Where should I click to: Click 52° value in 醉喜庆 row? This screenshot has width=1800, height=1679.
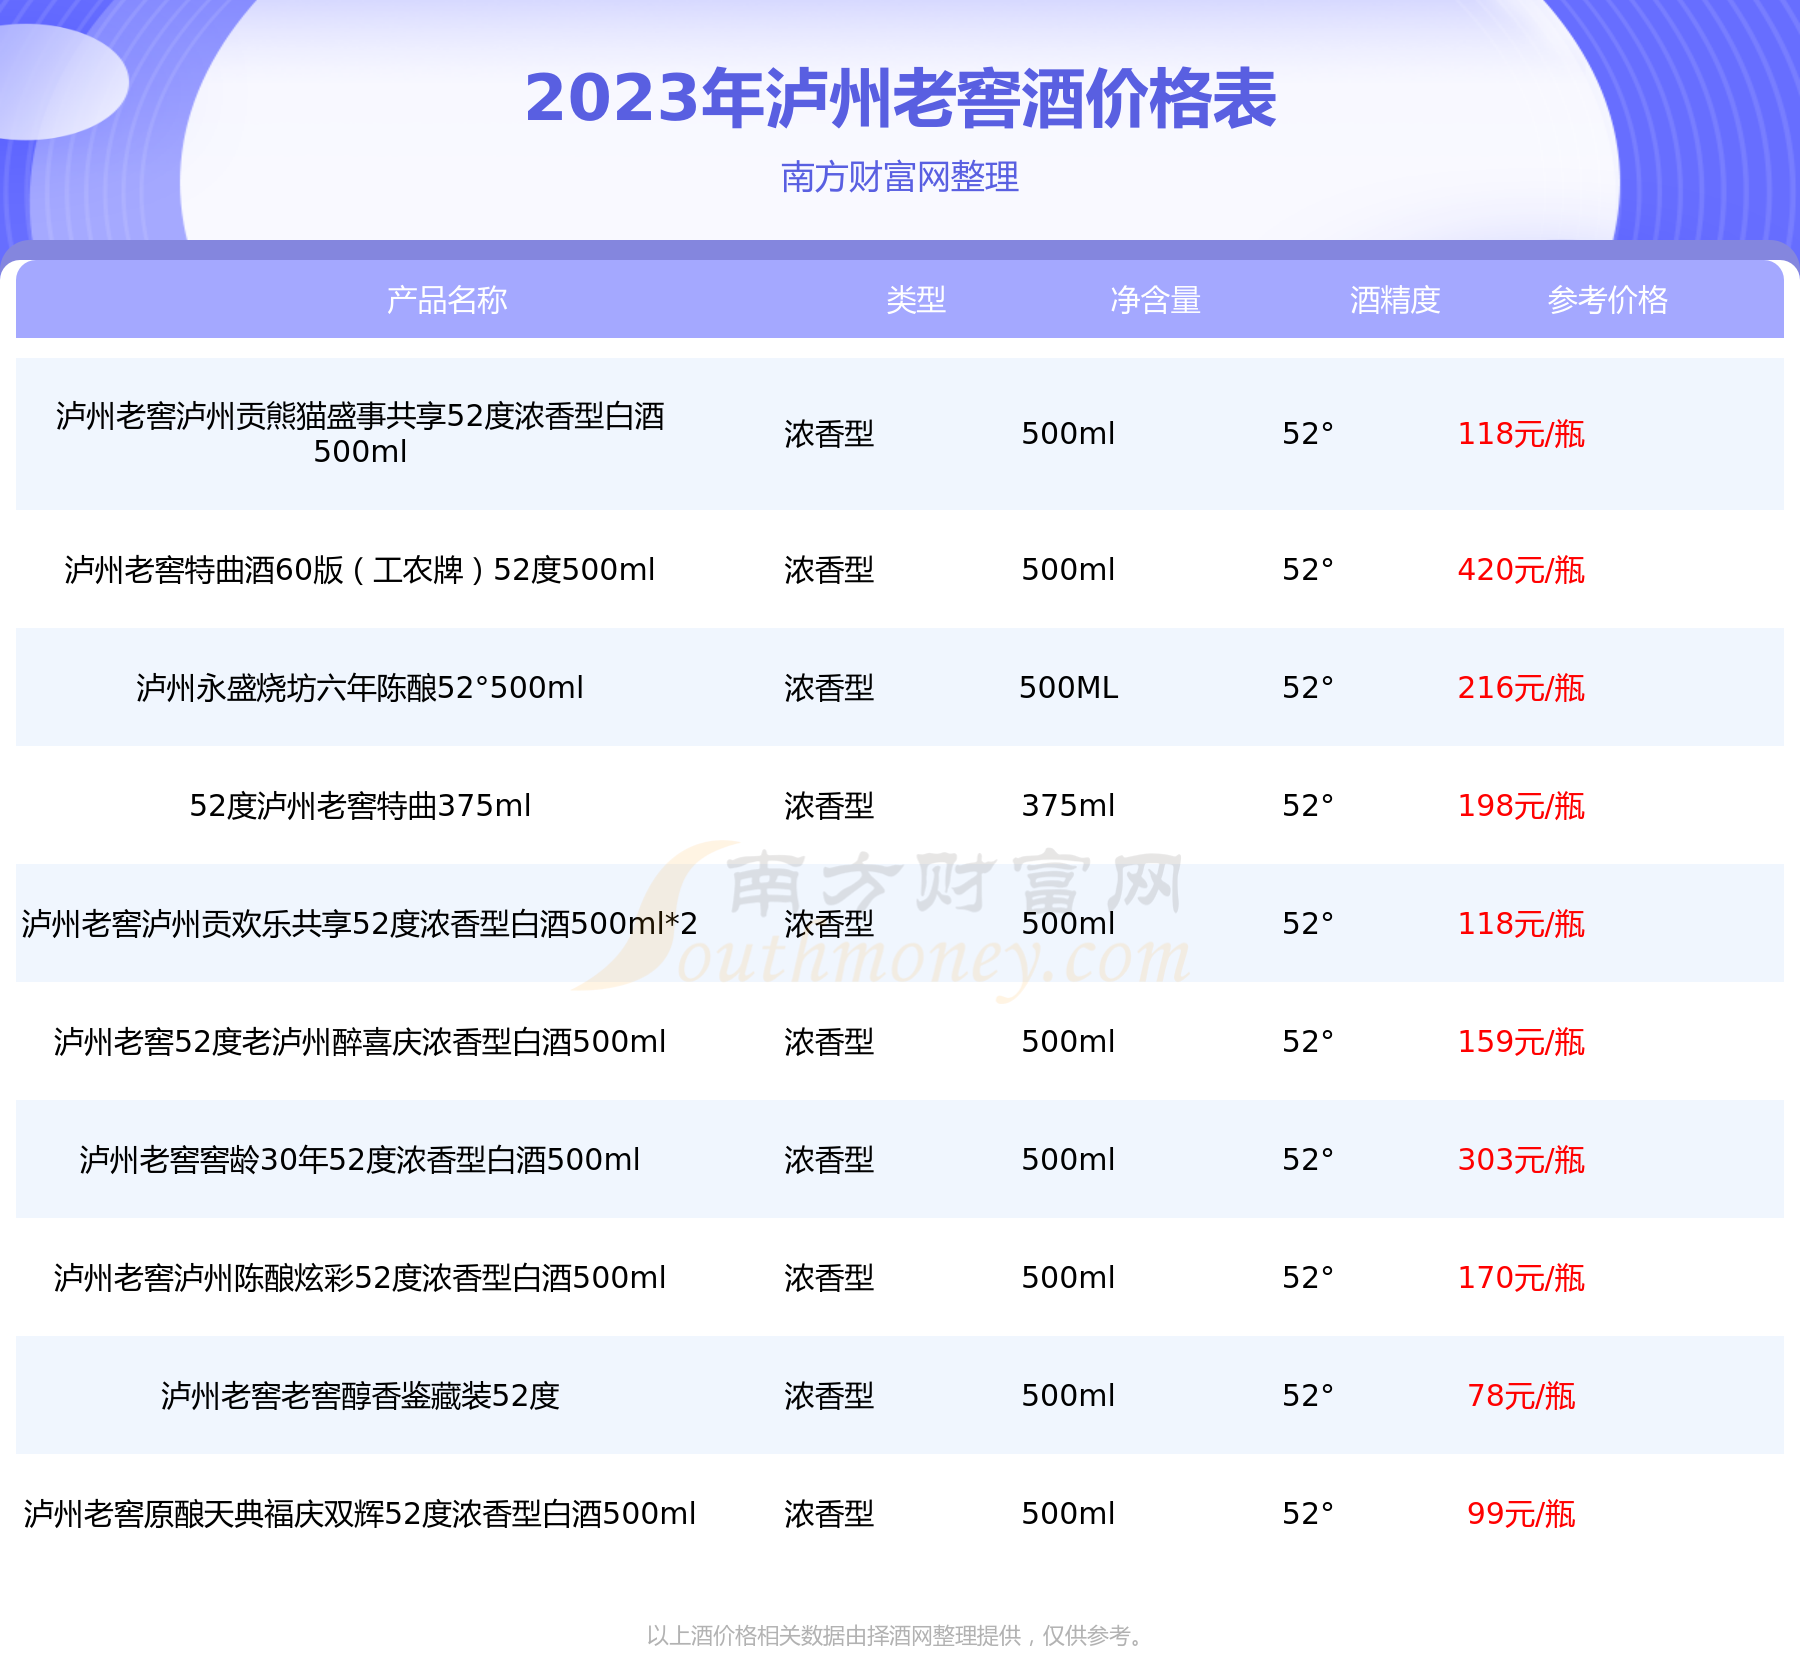point(1308,1042)
